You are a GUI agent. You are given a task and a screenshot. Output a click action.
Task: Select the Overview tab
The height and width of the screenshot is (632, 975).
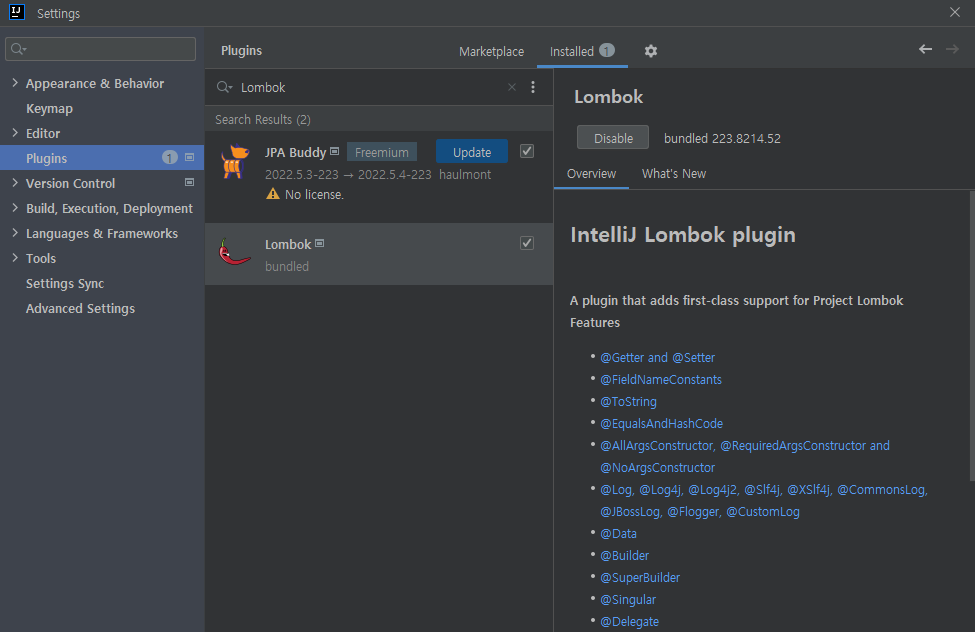(x=591, y=174)
